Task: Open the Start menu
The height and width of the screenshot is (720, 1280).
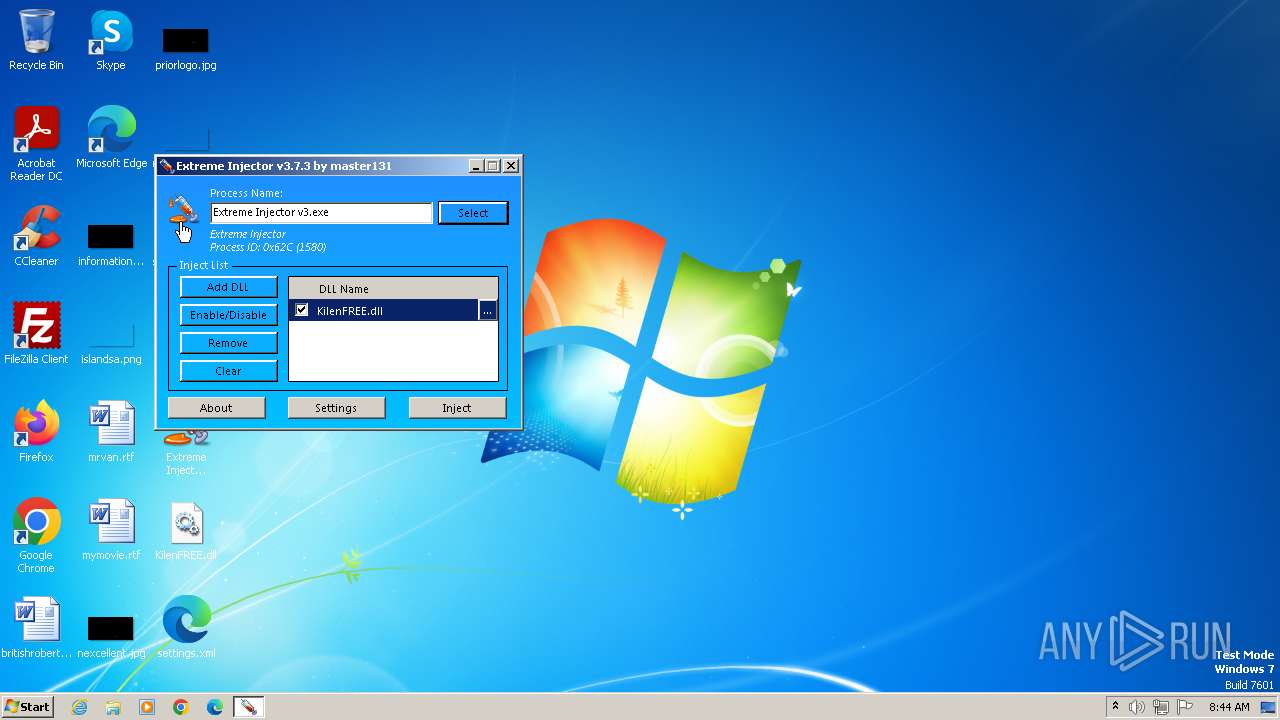Action: (27, 707)
